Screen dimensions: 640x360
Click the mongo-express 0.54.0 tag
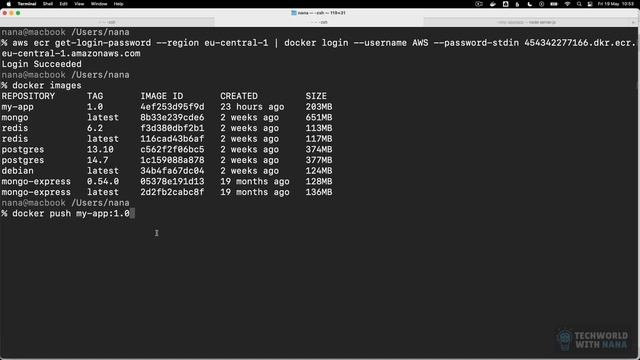pyautogui.click(x=103, y=181)
